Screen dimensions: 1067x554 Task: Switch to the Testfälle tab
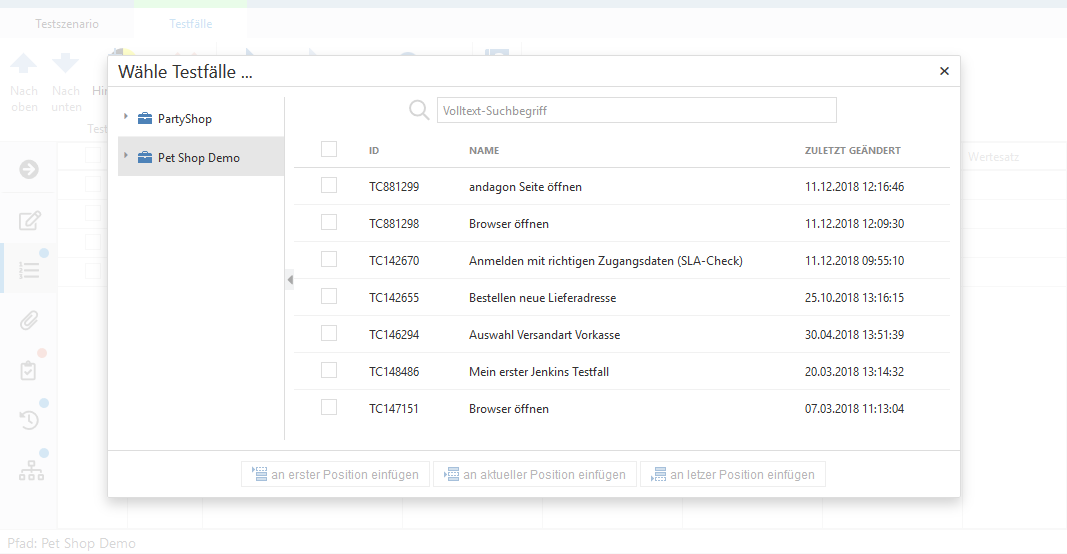pyautogui.click(x=190, y=24)
